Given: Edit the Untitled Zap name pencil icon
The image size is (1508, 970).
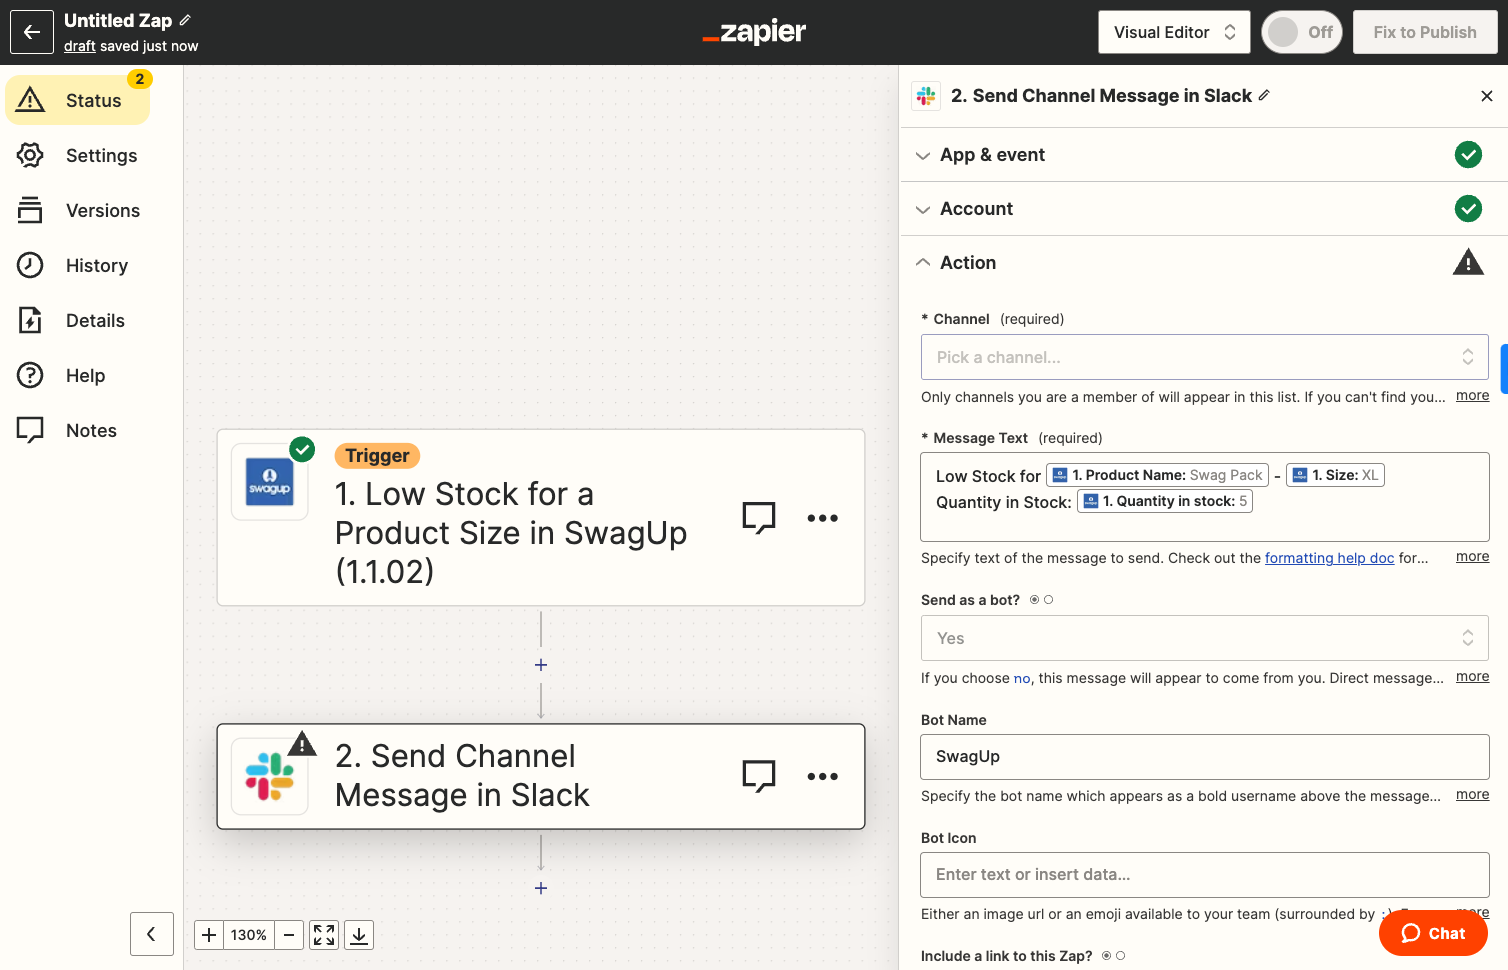Looking at the screenshot, I should pyautogui.click(x=185, y=20).
